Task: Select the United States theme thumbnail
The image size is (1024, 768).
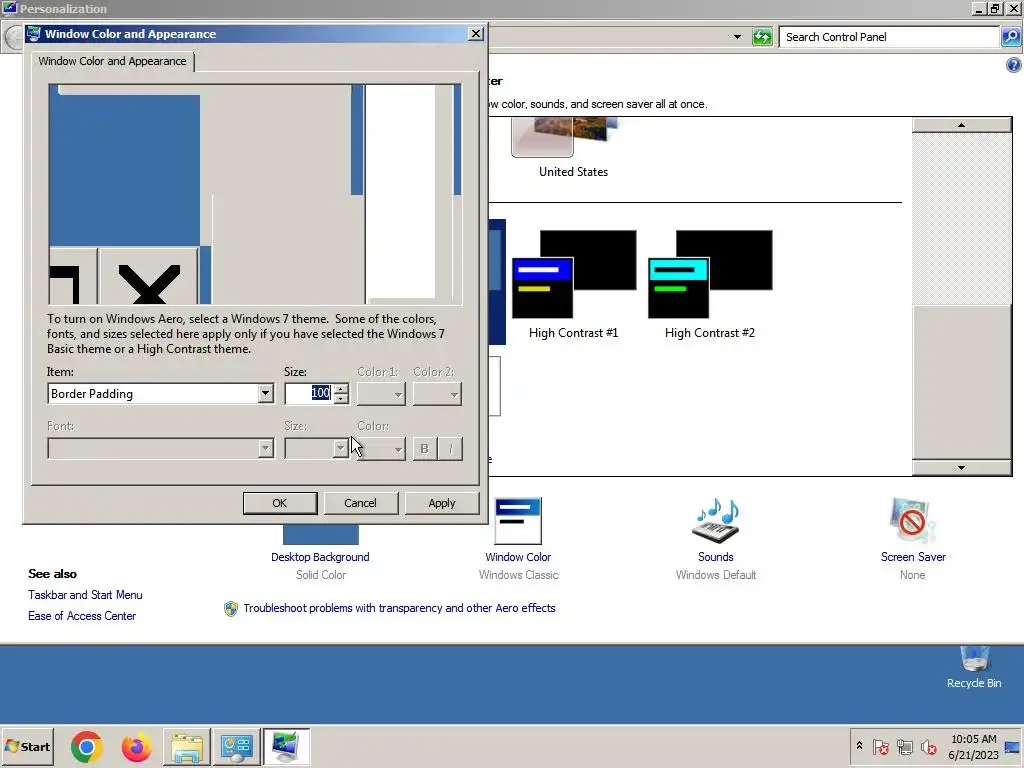Action: click(x=566, y=137)
